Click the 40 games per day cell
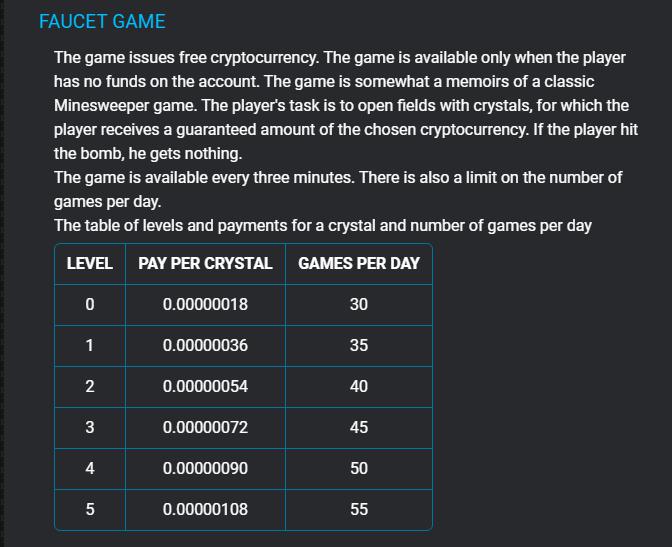This screenshot has height=547, width=672. [359, 387]
